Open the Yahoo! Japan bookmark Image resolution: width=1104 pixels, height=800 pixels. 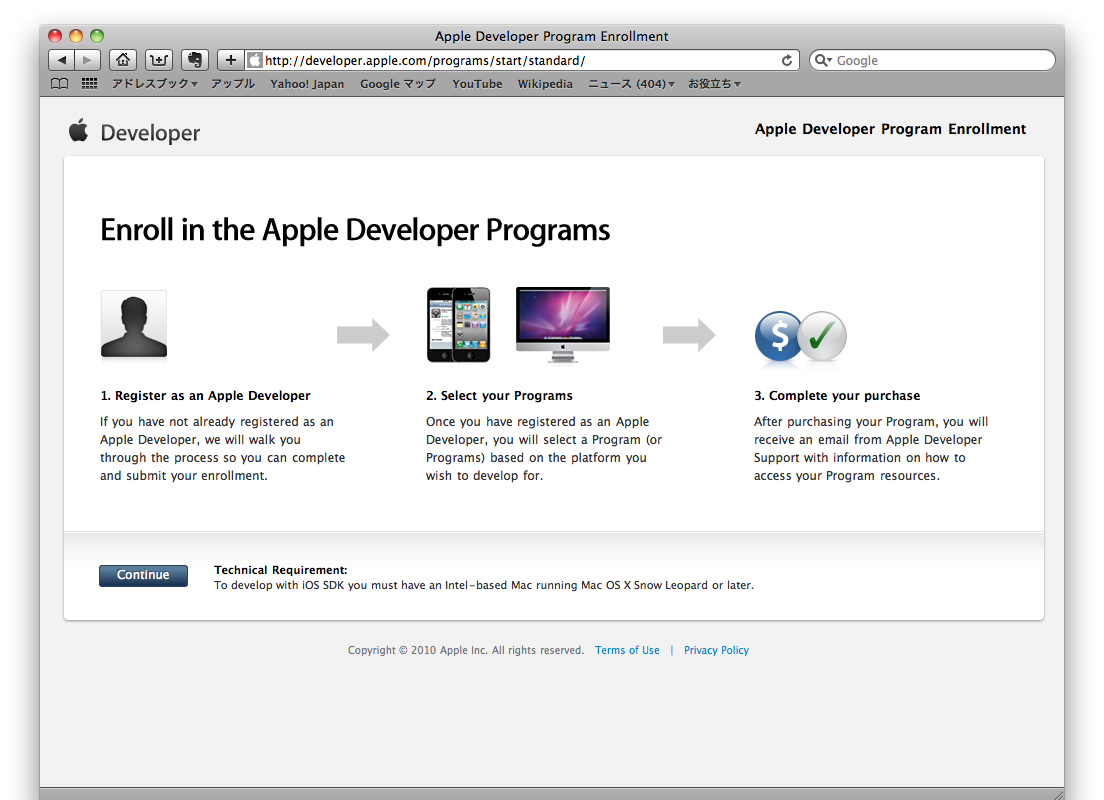pyautogui.click(x=307, y=84)
